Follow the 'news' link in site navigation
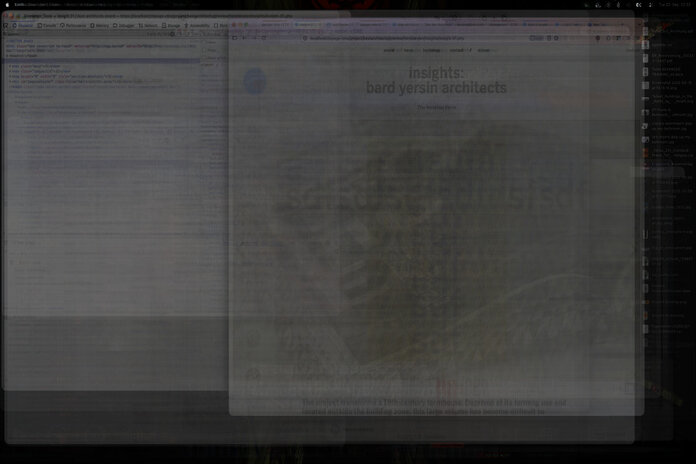 click(408, 50)
